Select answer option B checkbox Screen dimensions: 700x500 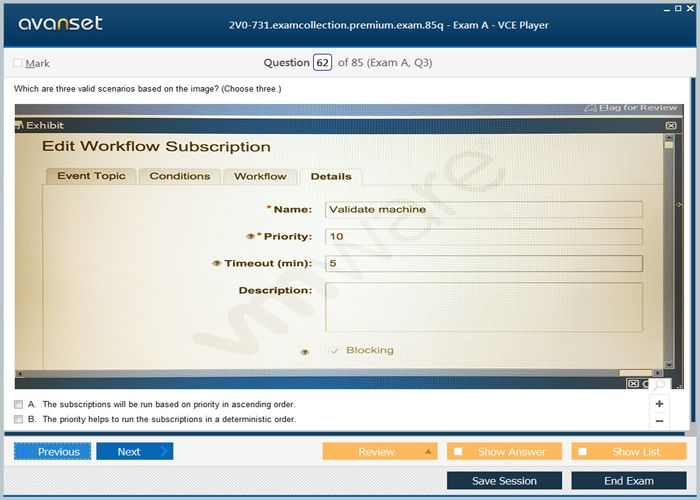[x=18, y=420]
